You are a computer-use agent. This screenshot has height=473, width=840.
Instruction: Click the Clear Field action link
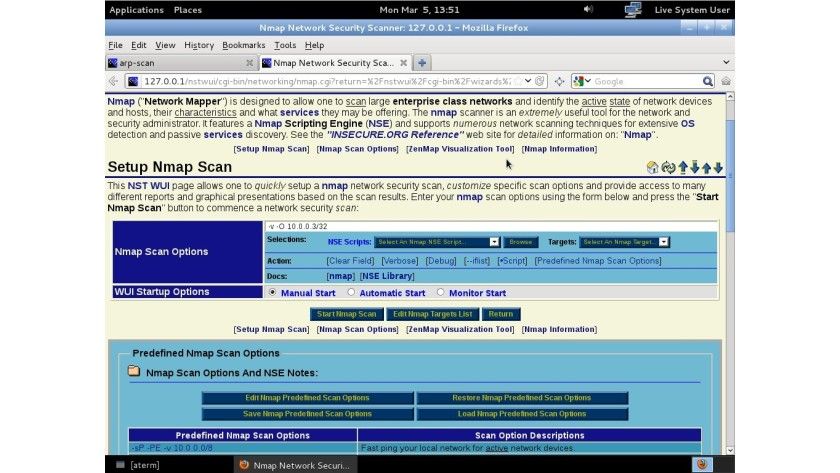(350, 261)
